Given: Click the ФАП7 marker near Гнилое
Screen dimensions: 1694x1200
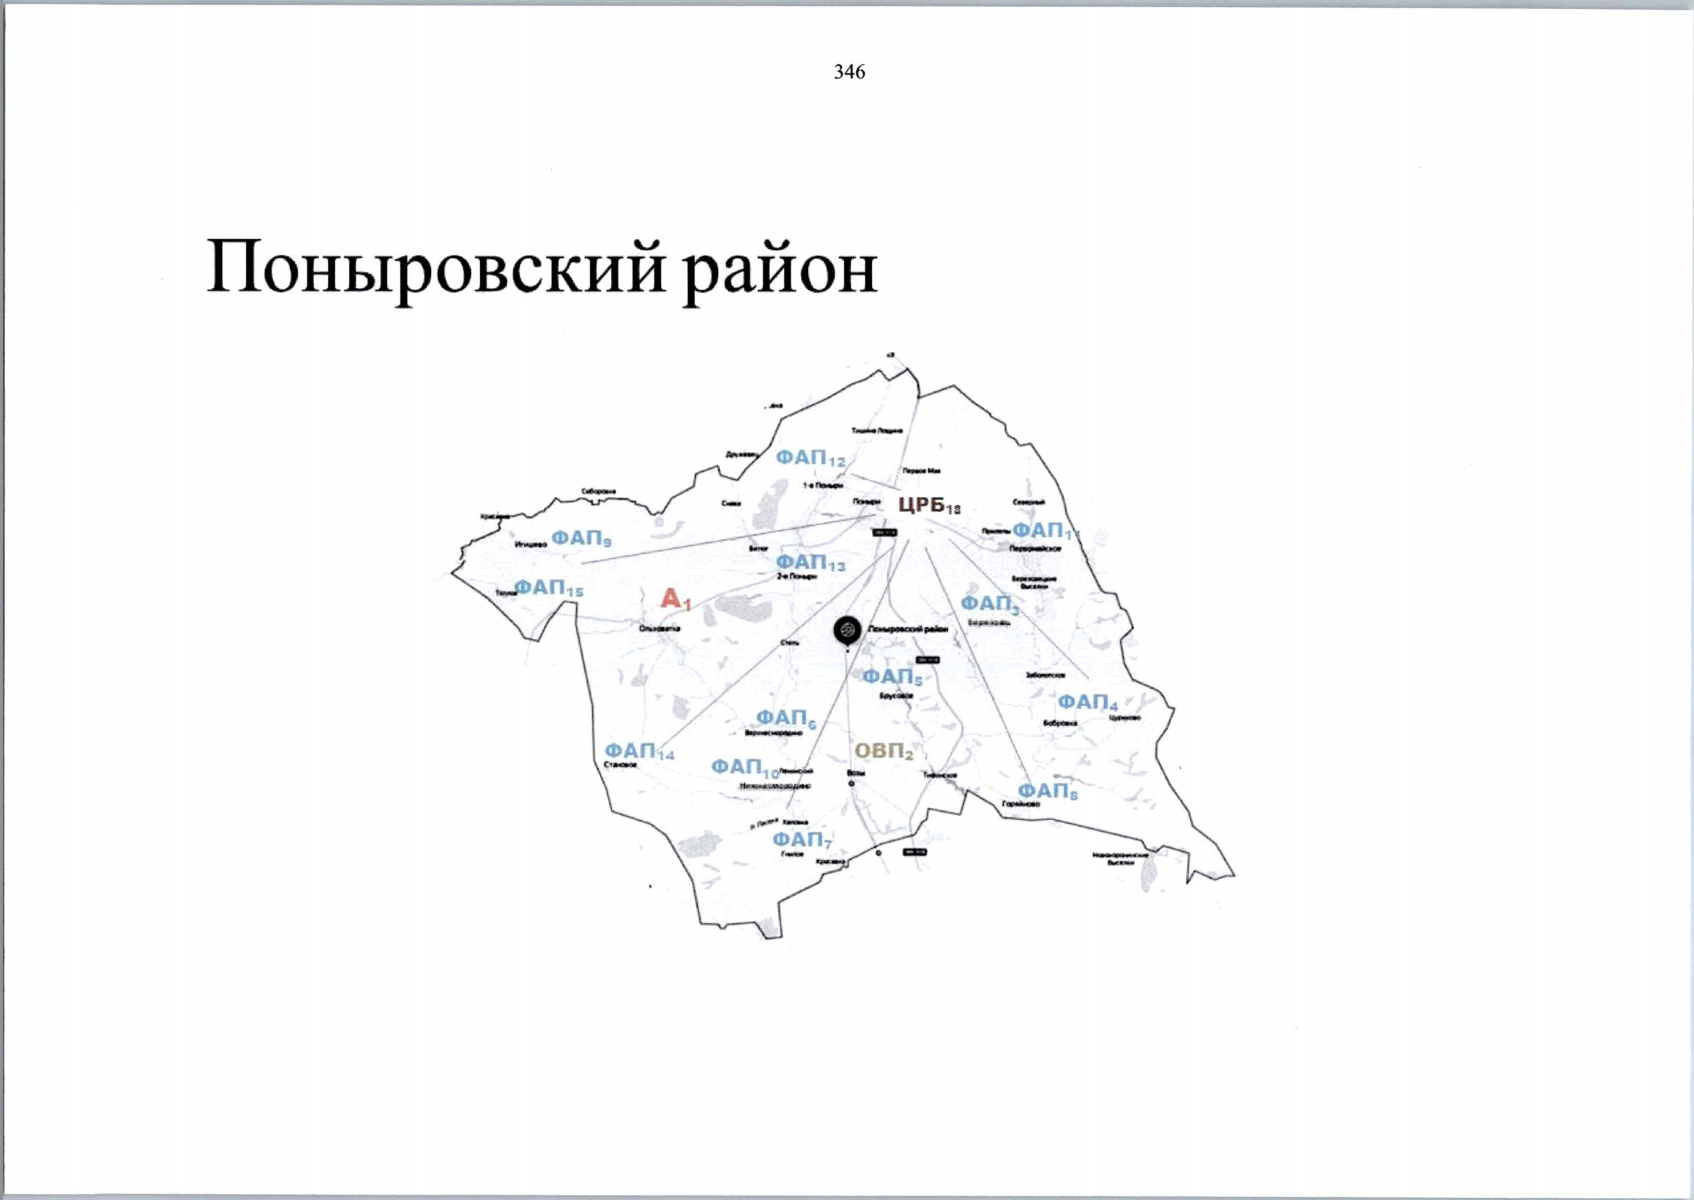Looking at the screenshot, I should (x=803, y=840).
